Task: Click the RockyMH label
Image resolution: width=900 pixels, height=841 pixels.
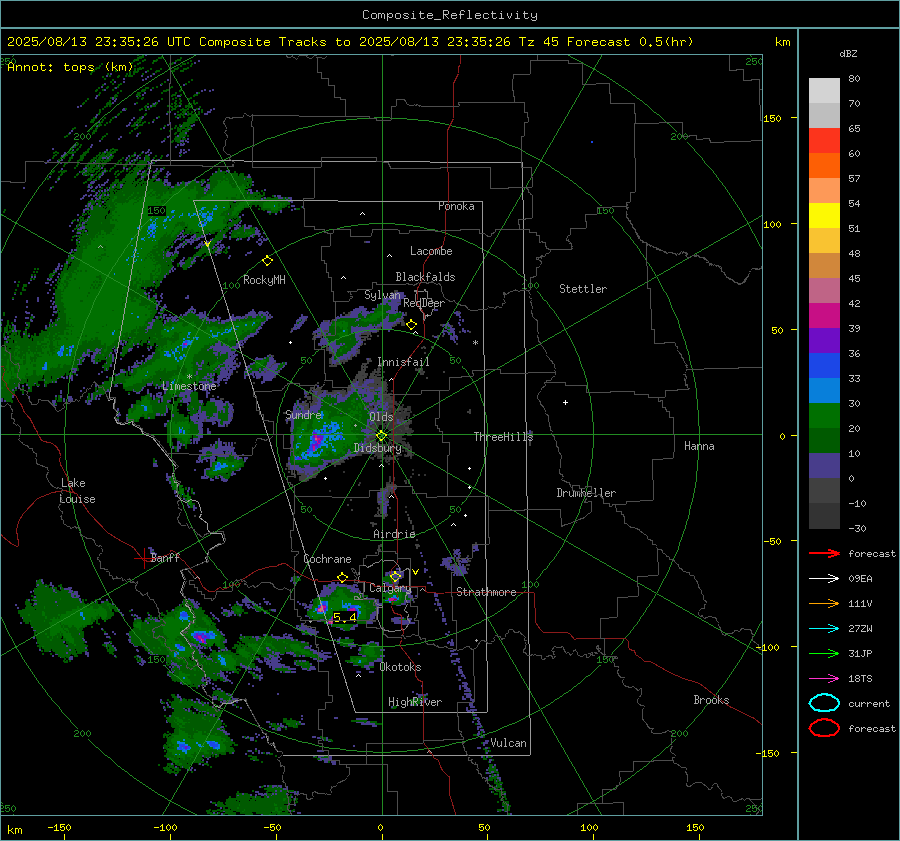Action: click(x=264, y=280)
